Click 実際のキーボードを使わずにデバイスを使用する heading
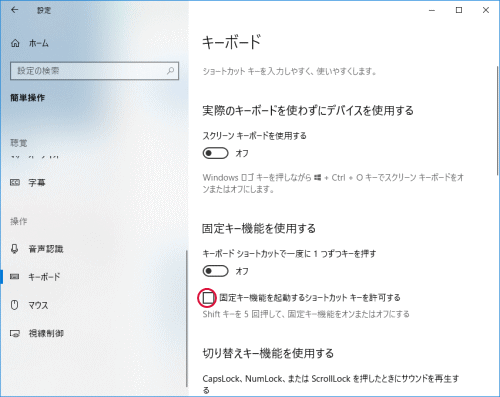Viewport: 500px width, 397px height. click(308, 110)
